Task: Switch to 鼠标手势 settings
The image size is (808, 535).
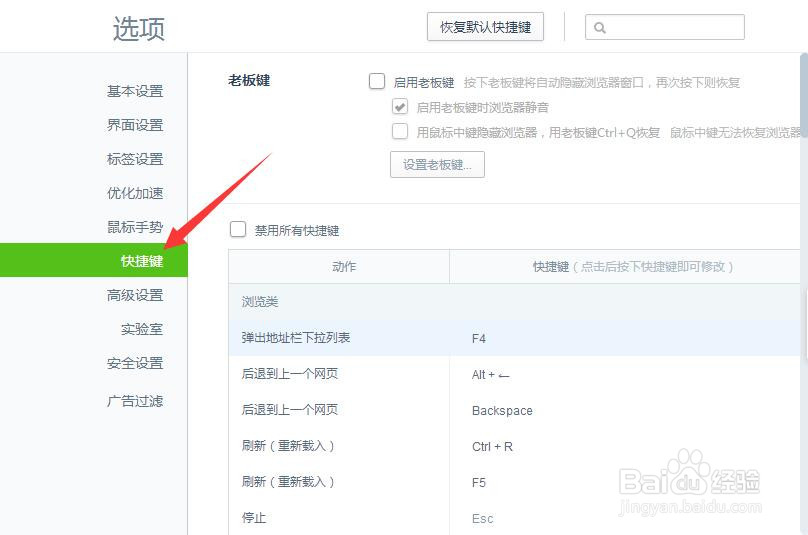Action: point(135,227)
